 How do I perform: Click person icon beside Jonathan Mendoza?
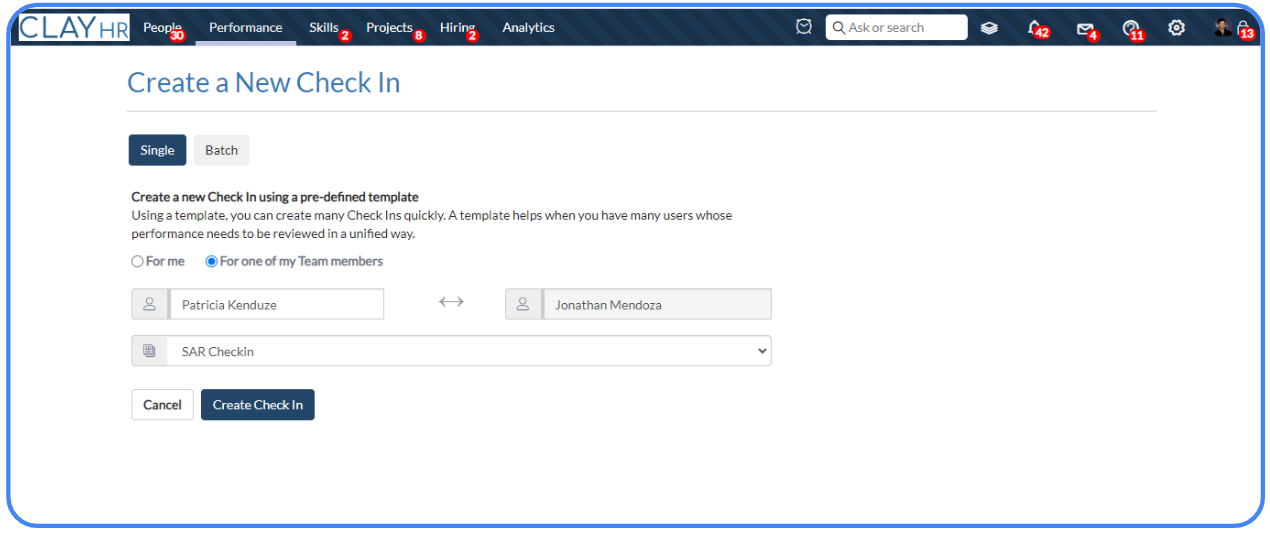click(523, 304)
